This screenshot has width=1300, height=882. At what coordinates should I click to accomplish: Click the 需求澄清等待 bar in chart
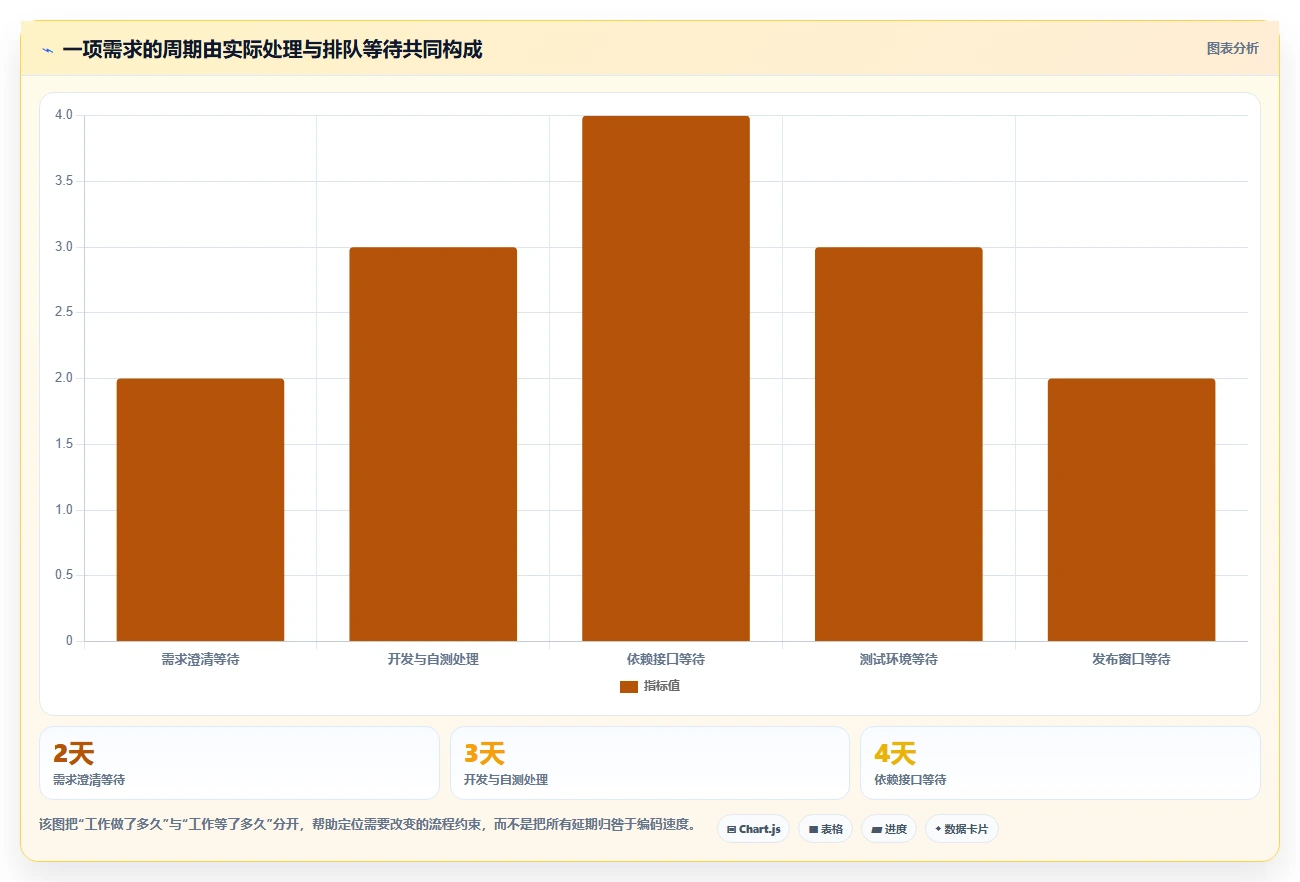coord(200,510)
